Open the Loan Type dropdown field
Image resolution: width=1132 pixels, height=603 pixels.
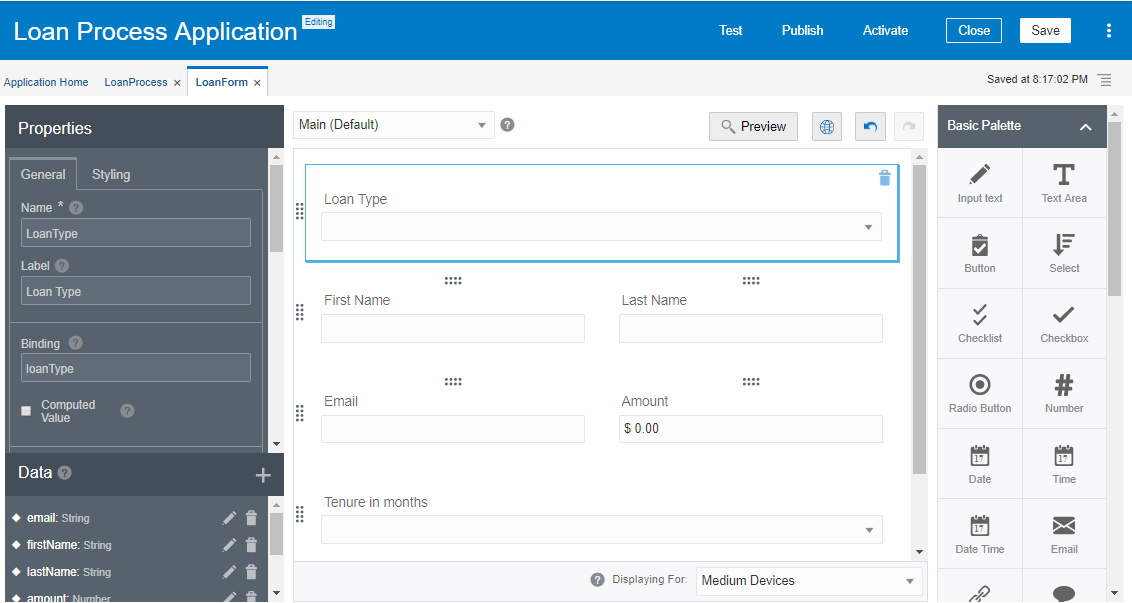[601, 227]
